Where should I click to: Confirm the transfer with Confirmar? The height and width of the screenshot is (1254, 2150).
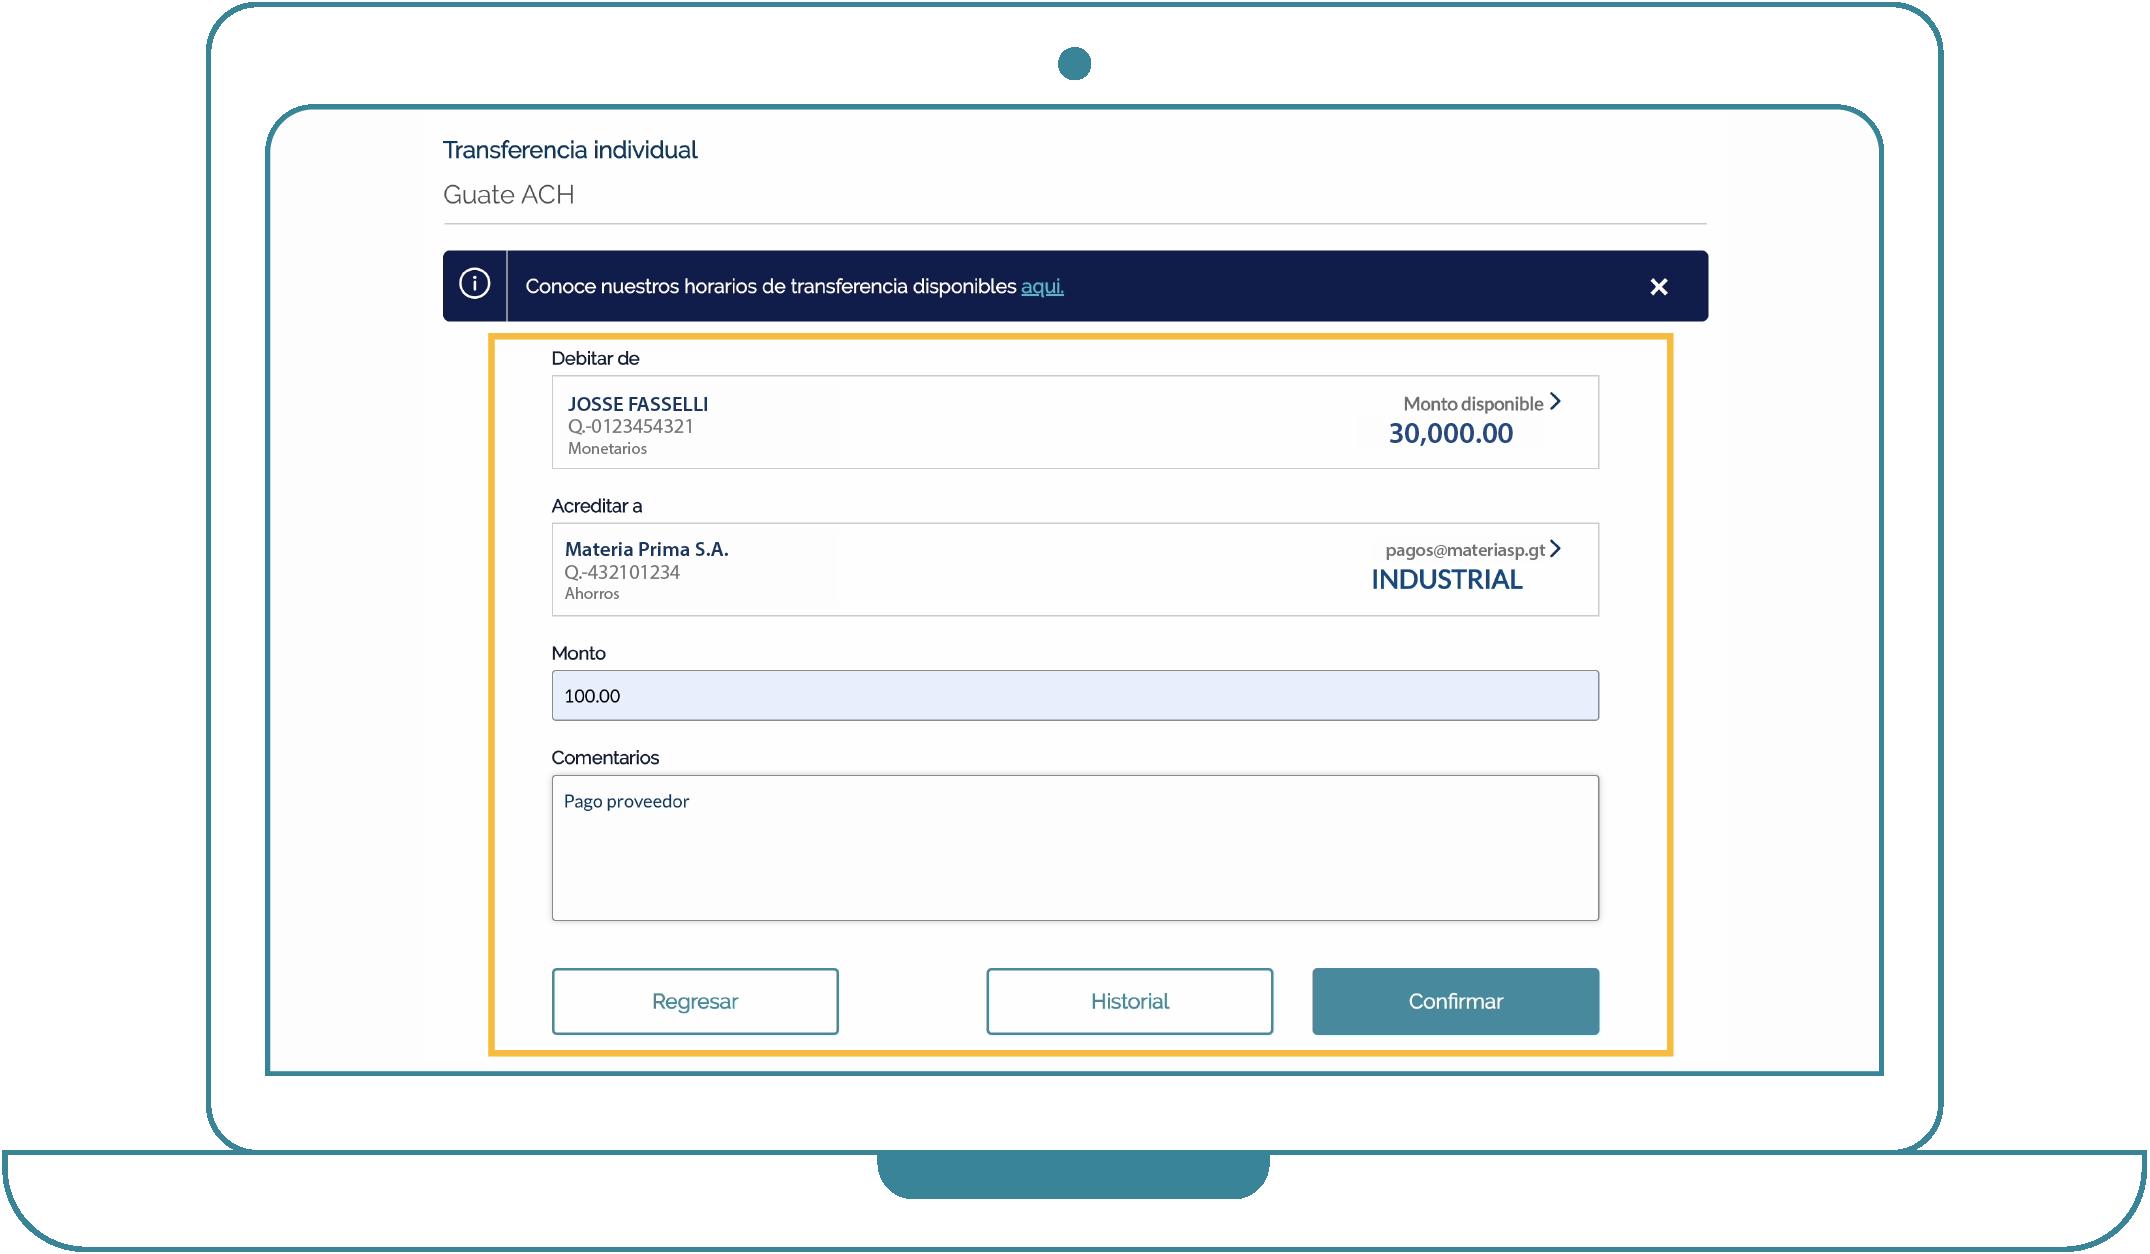coord(1455,1001)
